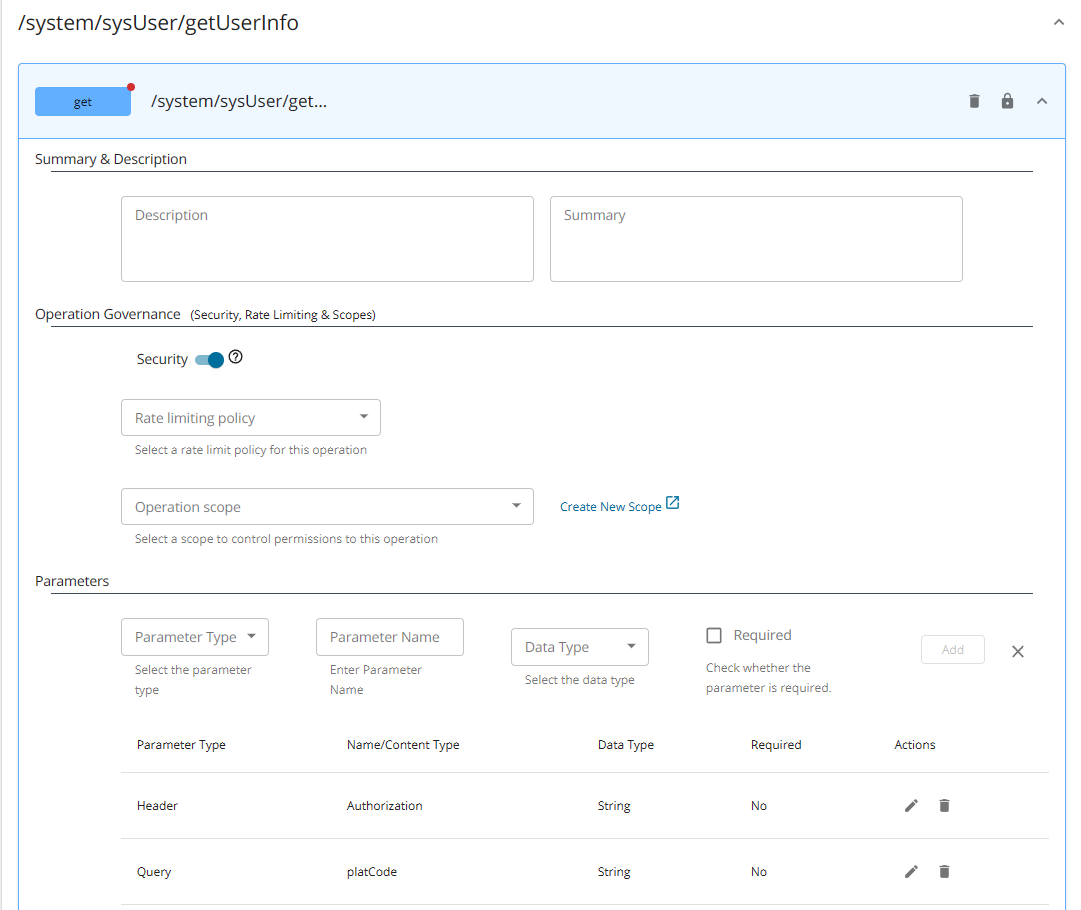Edit the Authorization header parameter
Viewport: 1081px width, 910px height.
pos(911,805)
